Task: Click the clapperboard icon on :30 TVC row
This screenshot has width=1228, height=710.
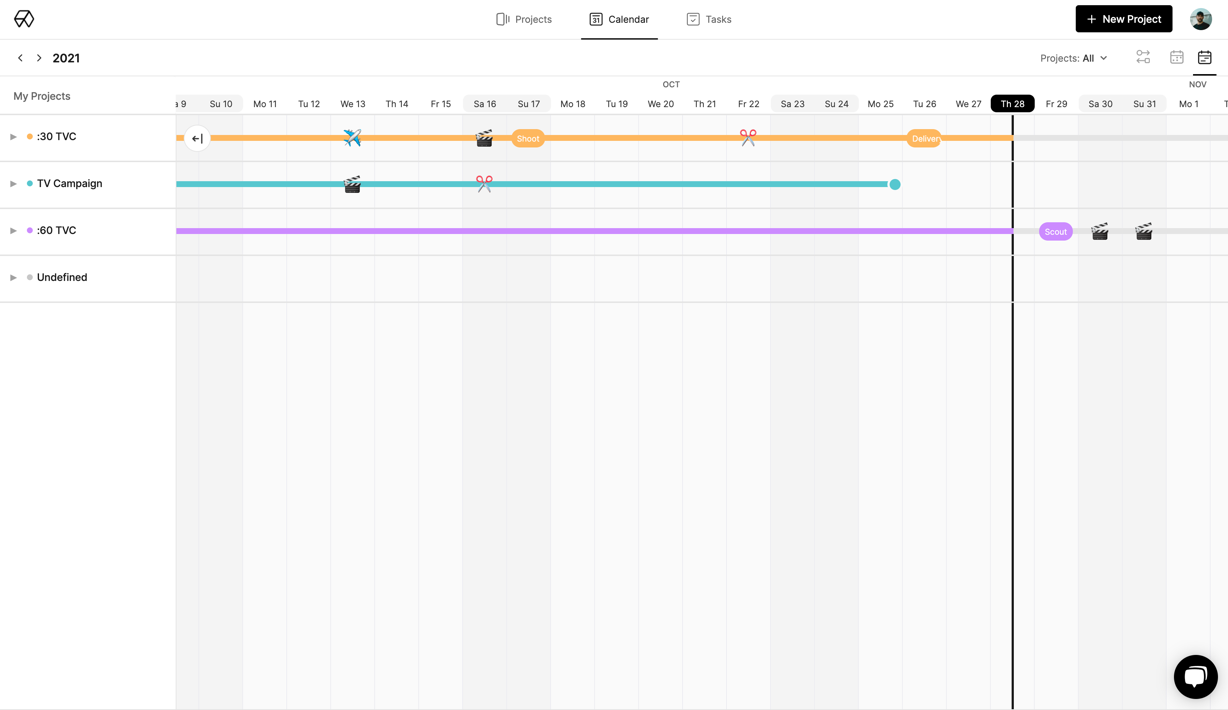Action: tap(484, 138)
